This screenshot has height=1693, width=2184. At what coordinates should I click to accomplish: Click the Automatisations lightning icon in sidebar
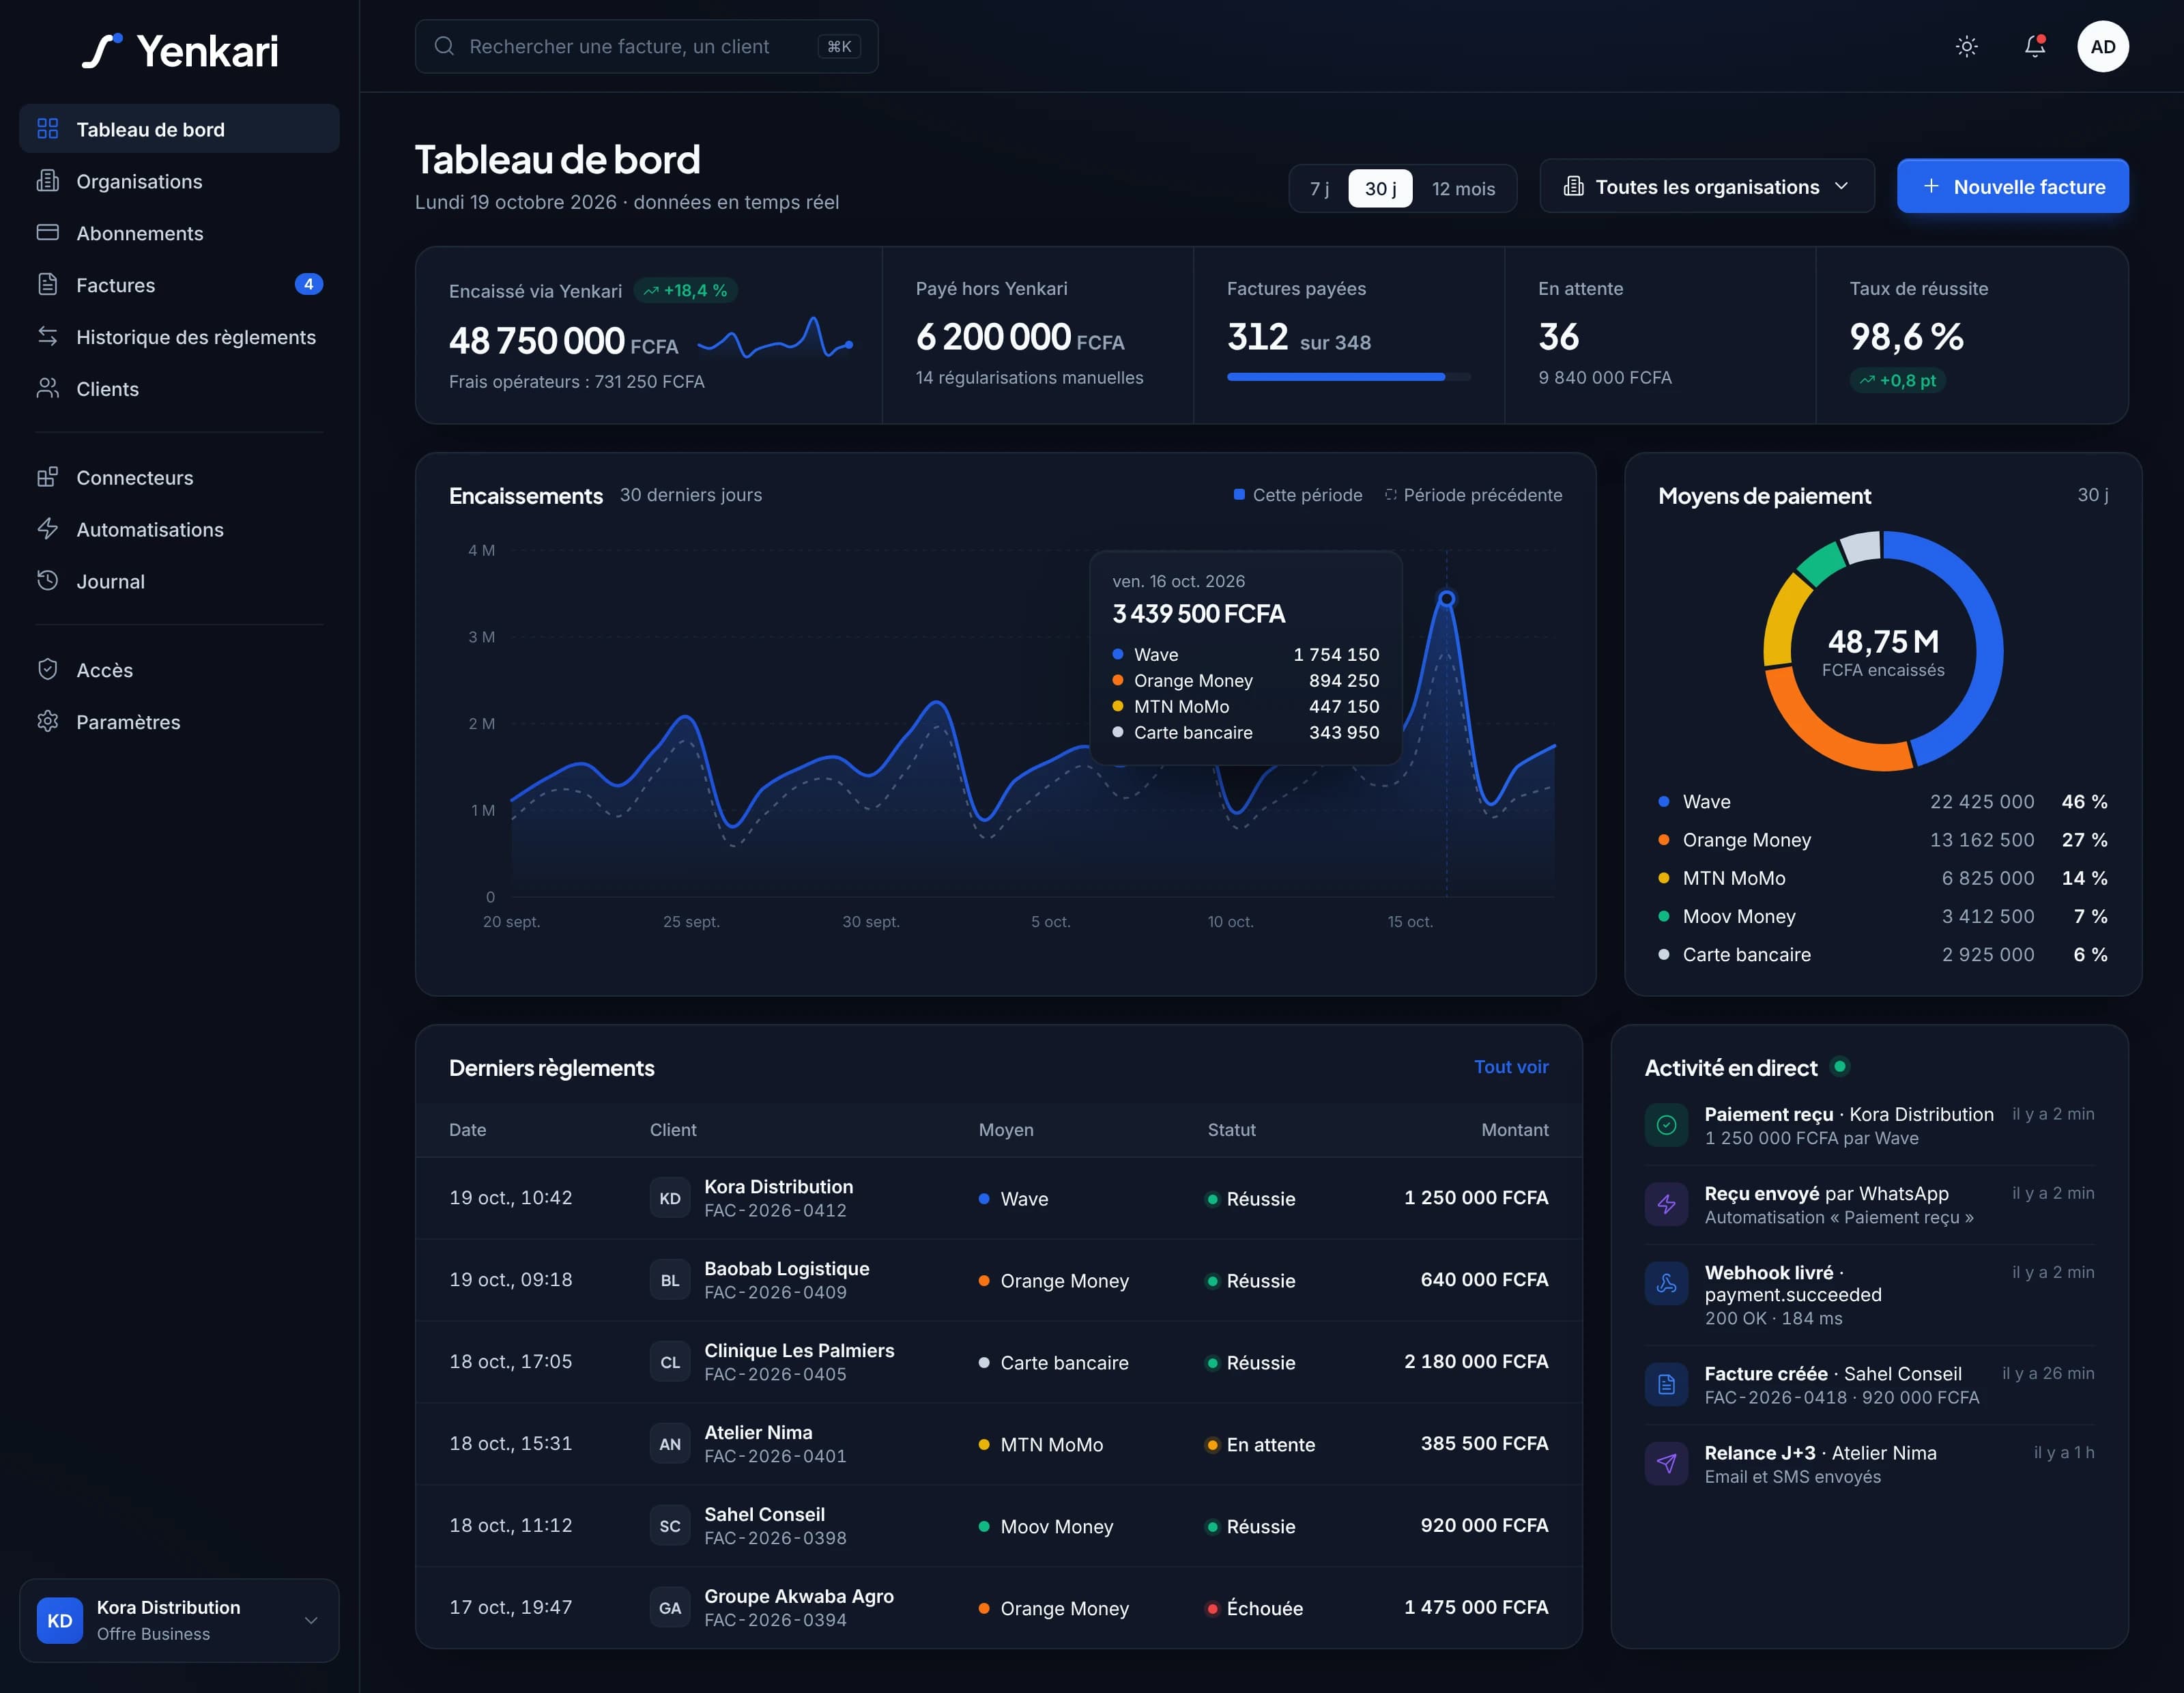pyautogui.click(x=47, y=529)
